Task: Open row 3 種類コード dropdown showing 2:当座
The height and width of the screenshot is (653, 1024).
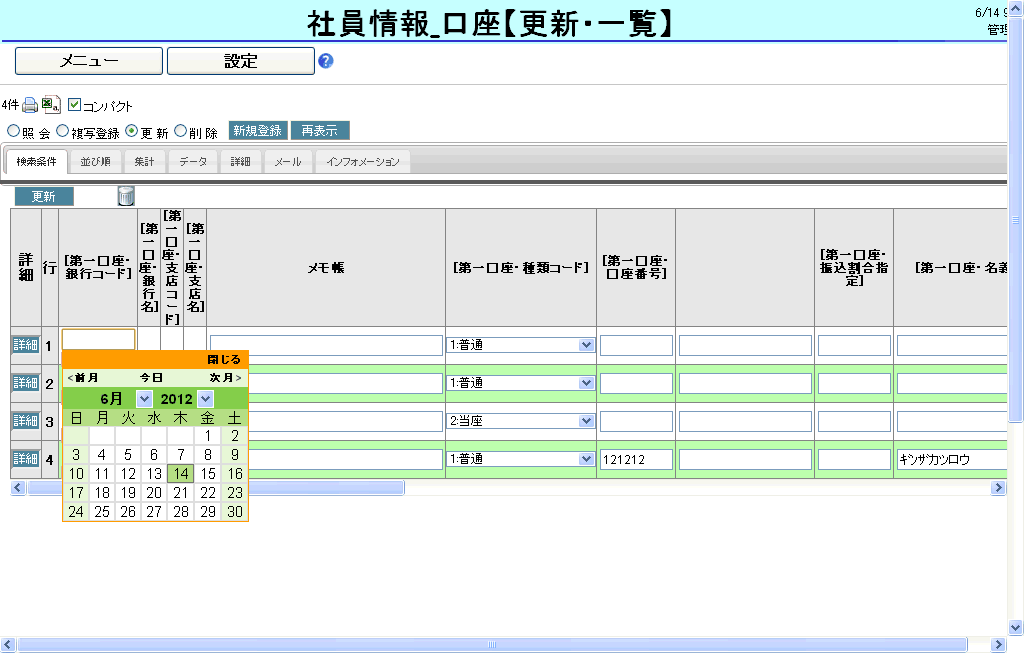Action: tap(586, 421)
